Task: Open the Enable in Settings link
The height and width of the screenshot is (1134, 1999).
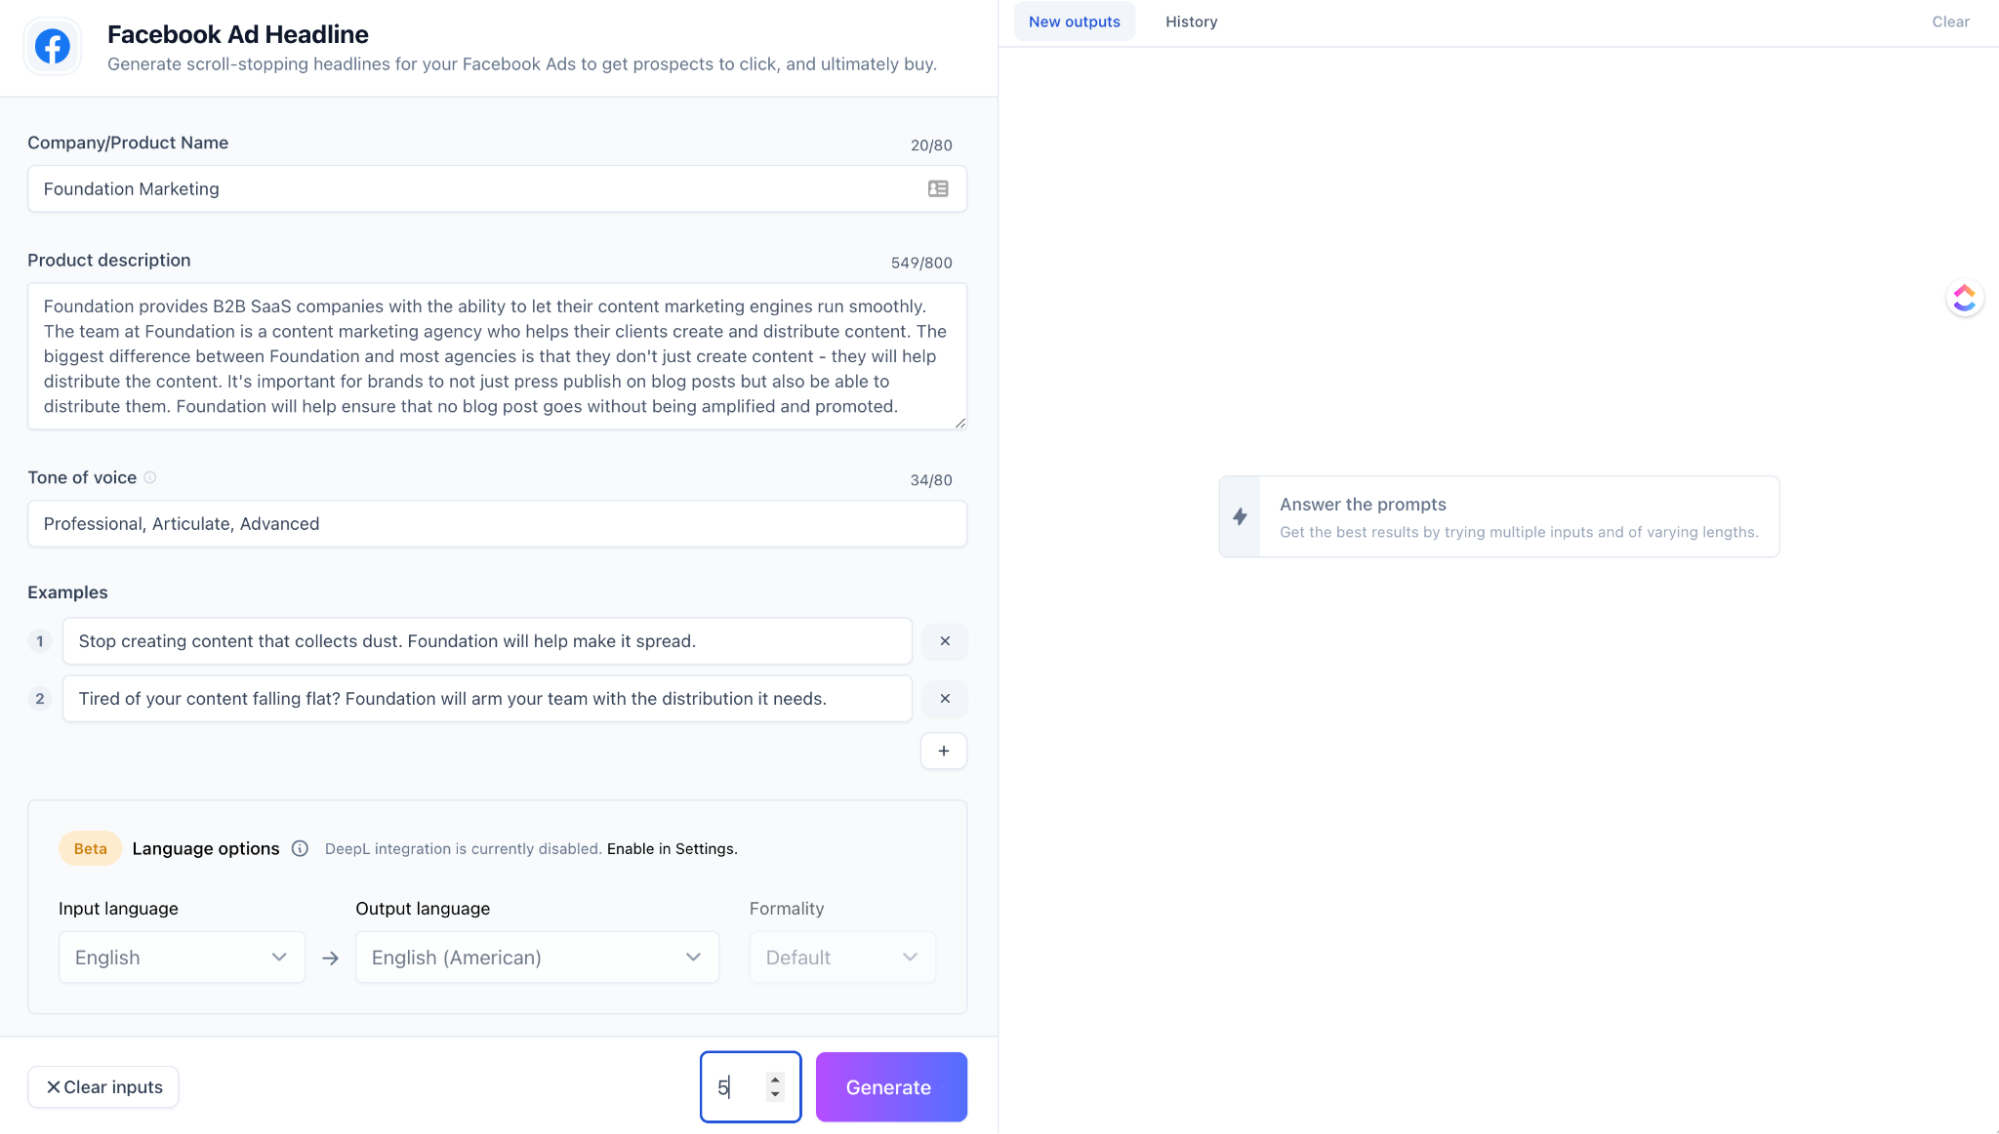Action: [671, 849]
